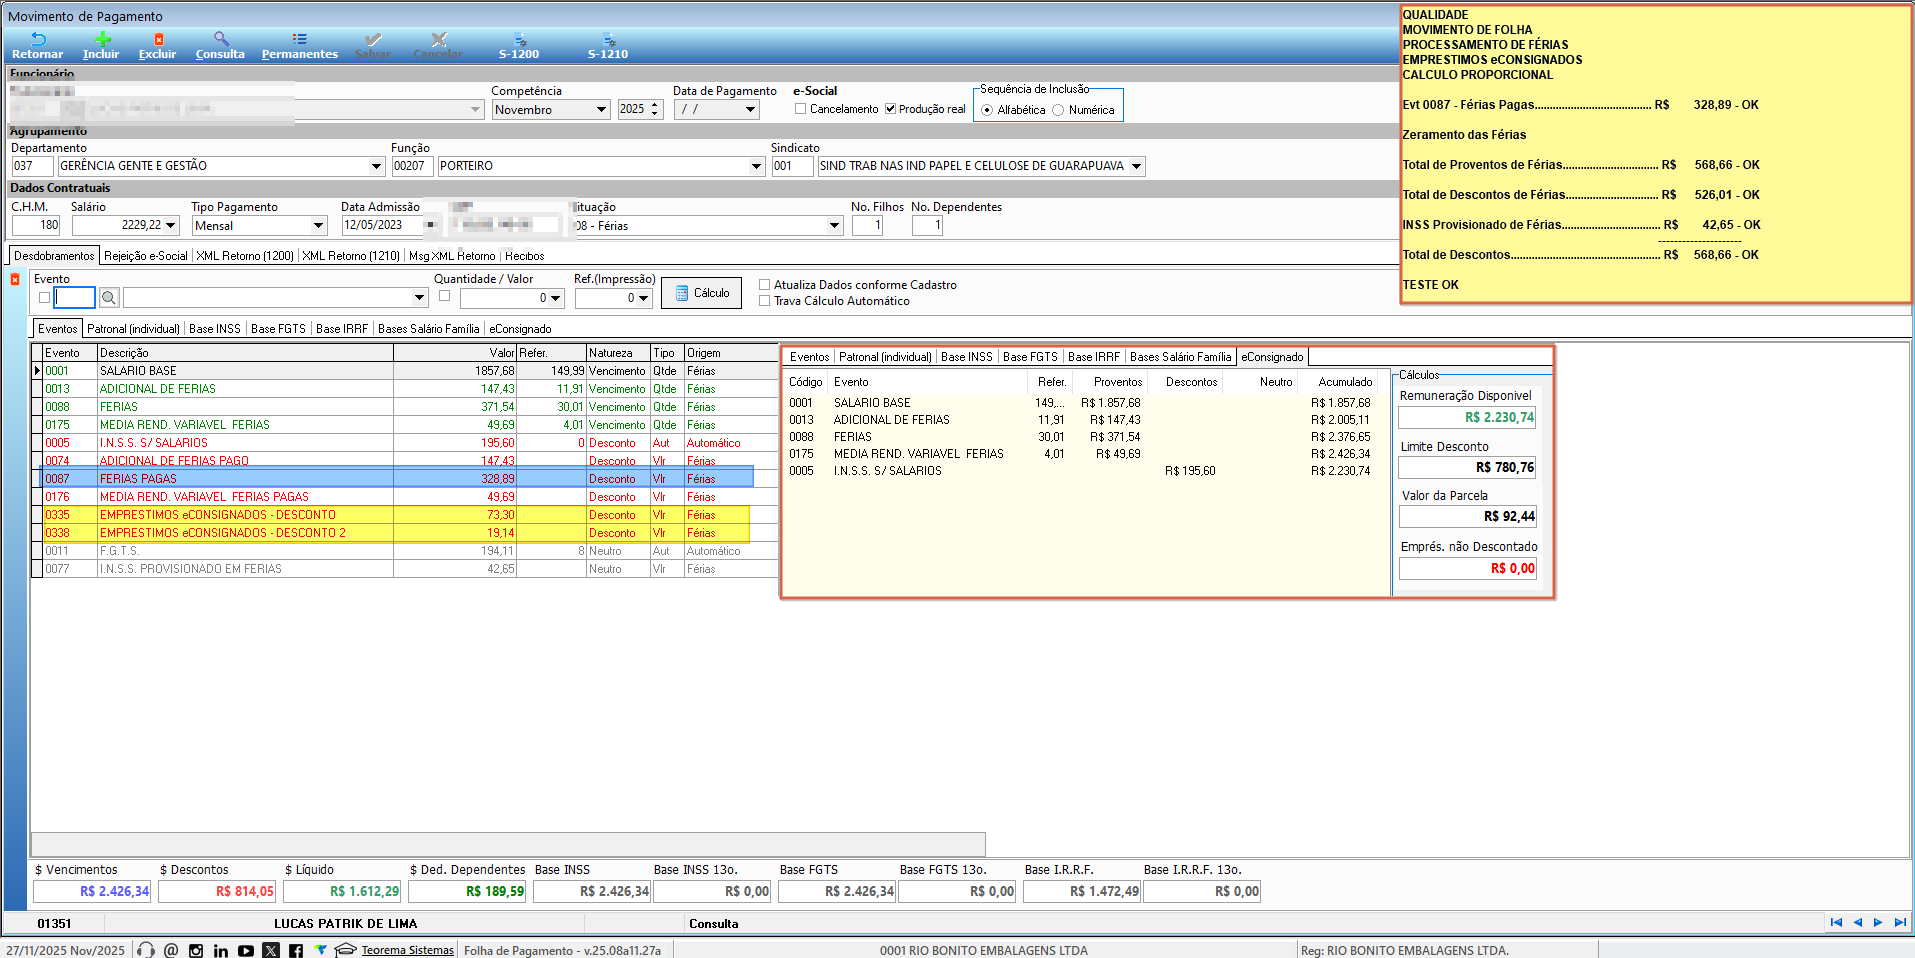The width and height of the screenshot is (1915, 958).
Task: Enable the Cancelamento checkbox
Action: (x=800, y=109)
